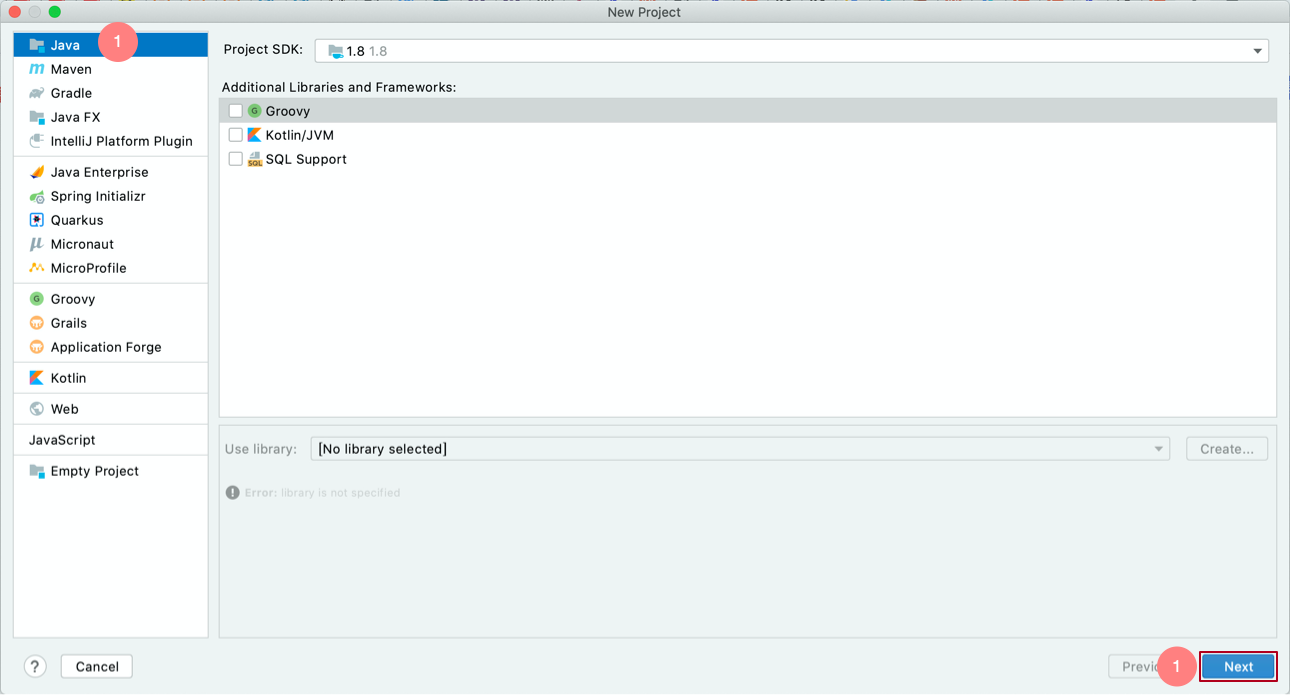Open the Spring Initializr generator icon
This screenshot has width=1290, height=695.
(x=37, y=196)
